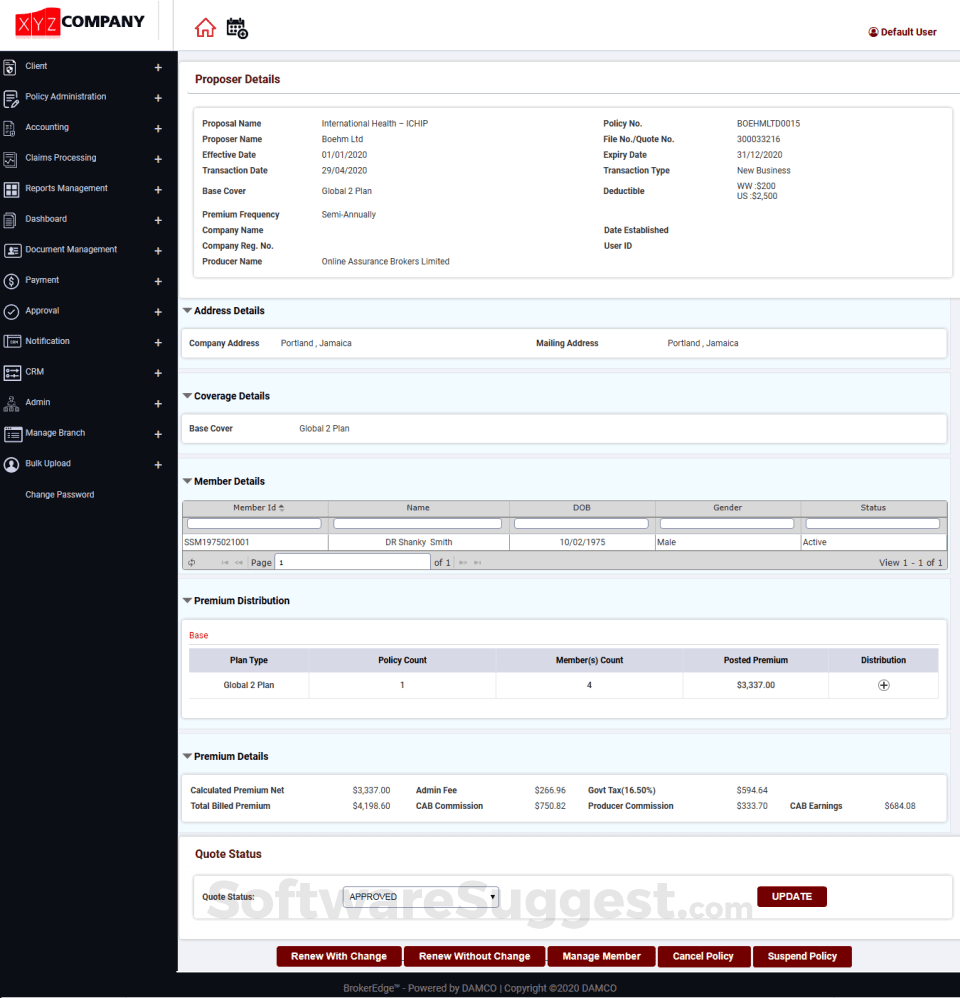Click the Home icon in top bar

(x=205, y=28)
